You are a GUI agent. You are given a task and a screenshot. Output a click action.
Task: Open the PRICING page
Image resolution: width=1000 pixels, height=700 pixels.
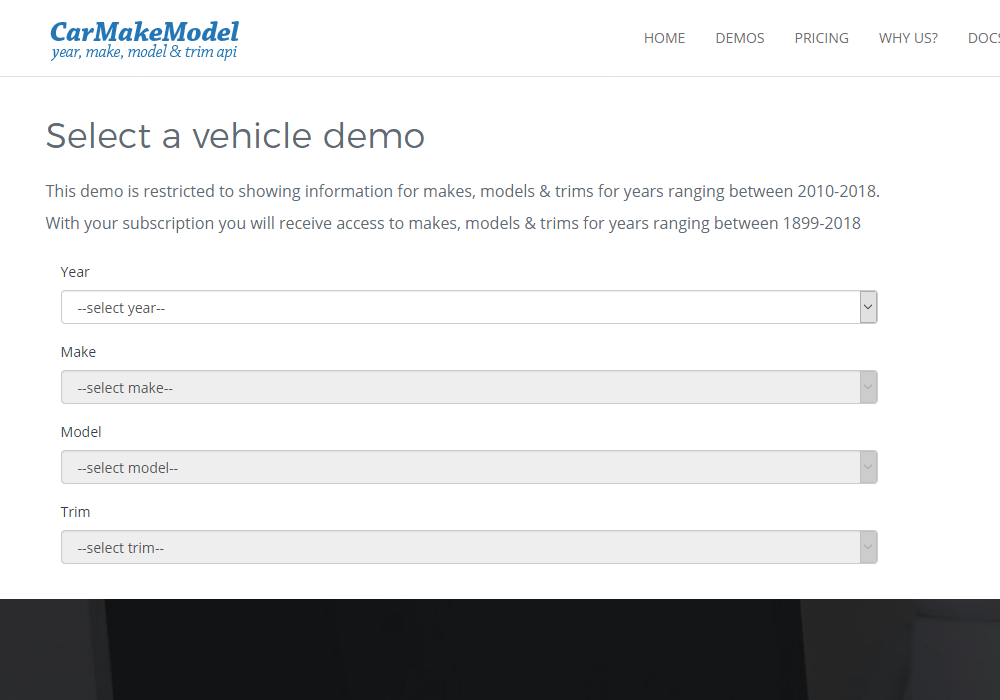coord(821,38)
